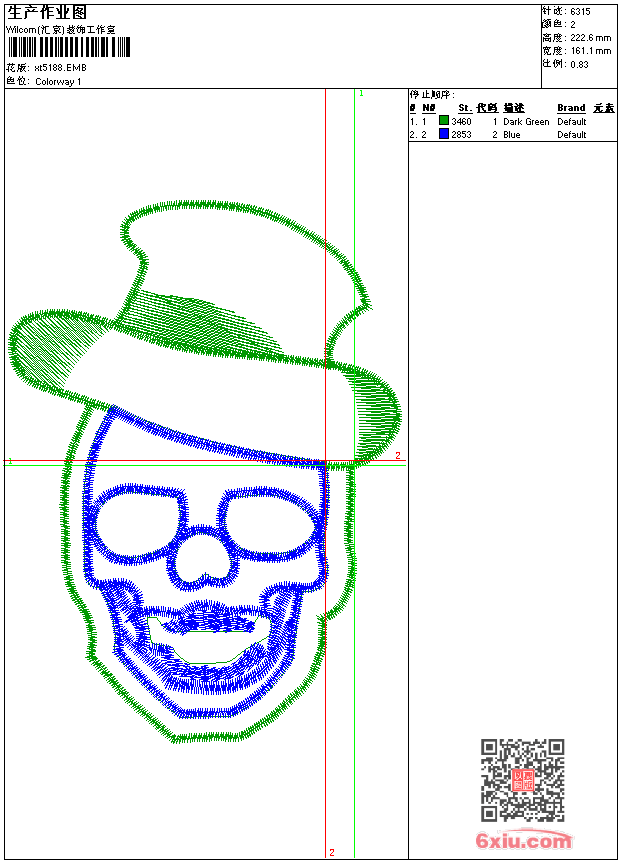Click the 'St.' column header
Viewport: 620px width, 860px height.
pyautogui.click(x=464, y=108)
